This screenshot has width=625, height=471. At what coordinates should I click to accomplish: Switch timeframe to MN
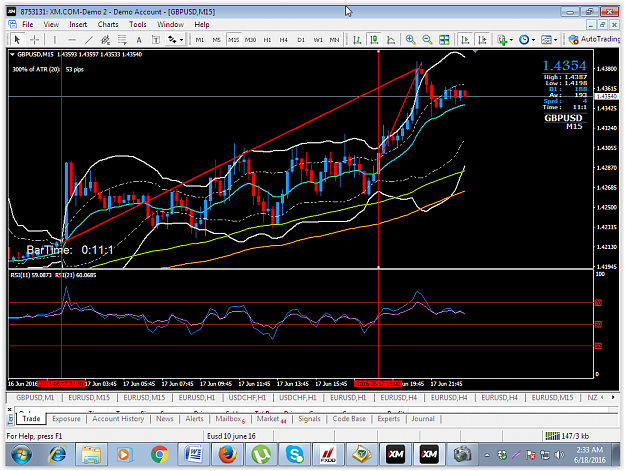pyautogui.click(x=334, y=39)
